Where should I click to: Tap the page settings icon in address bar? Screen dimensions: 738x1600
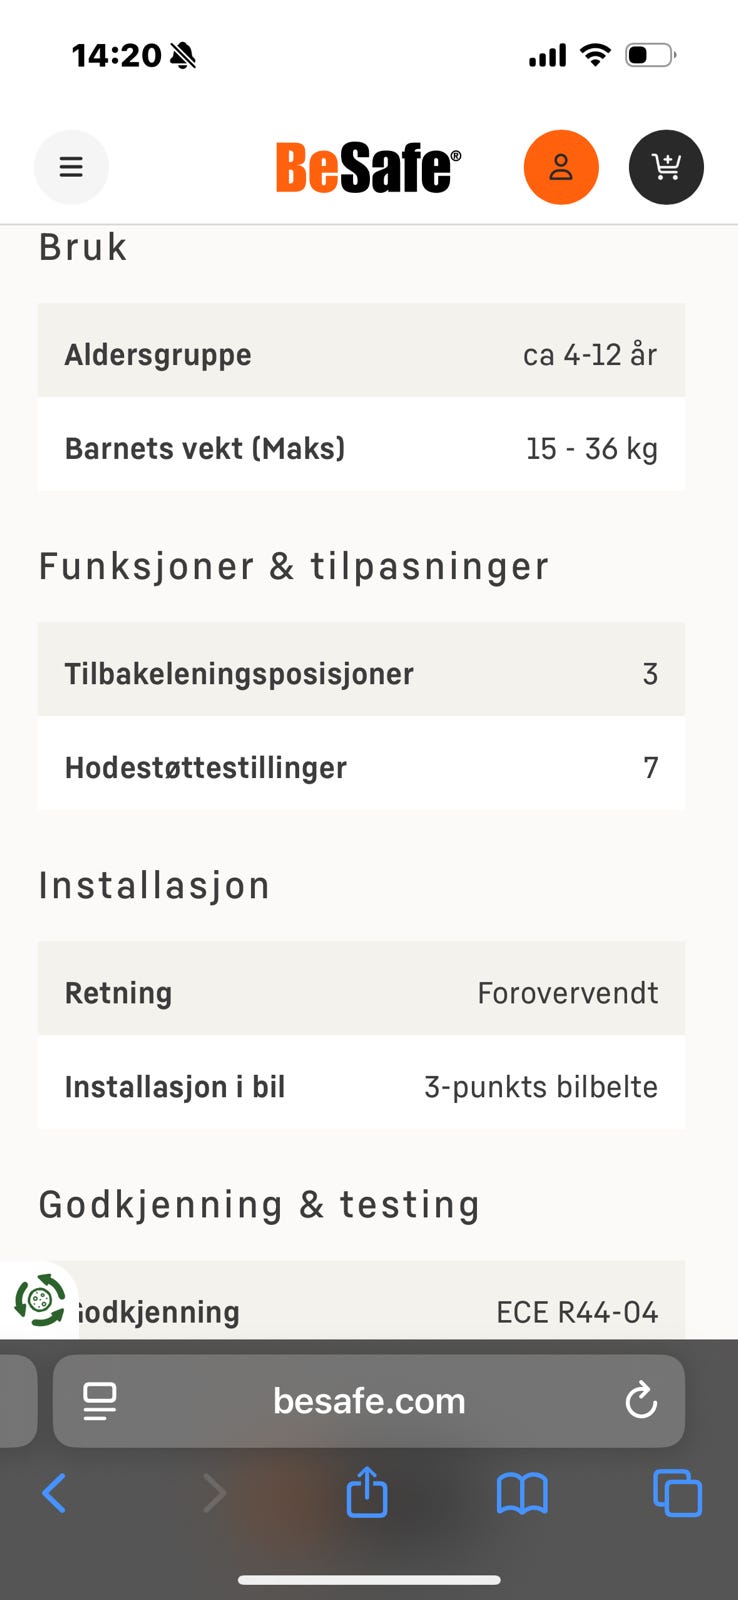coord(99,1401)
